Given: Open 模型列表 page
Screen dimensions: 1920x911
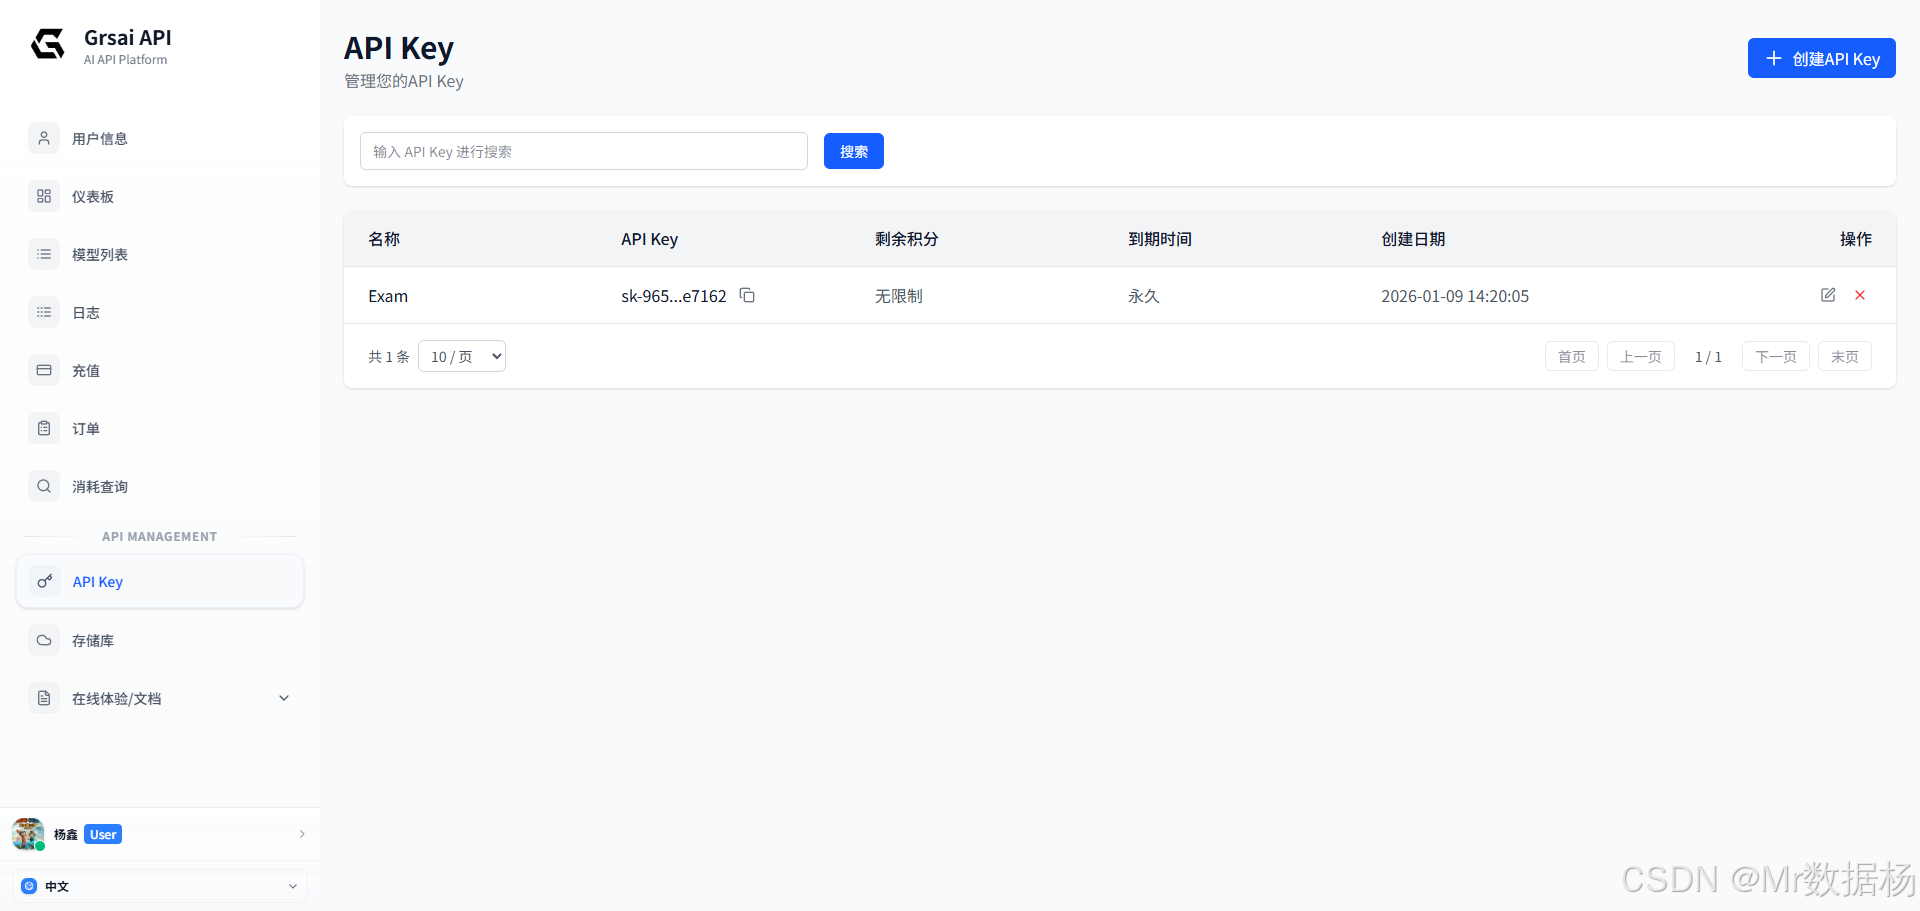Looking at the screenshot, I should point(160,254).
